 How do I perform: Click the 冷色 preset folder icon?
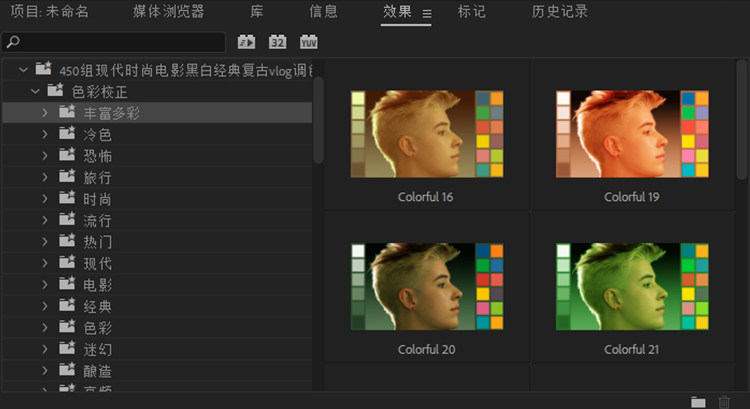coord(67,133)
